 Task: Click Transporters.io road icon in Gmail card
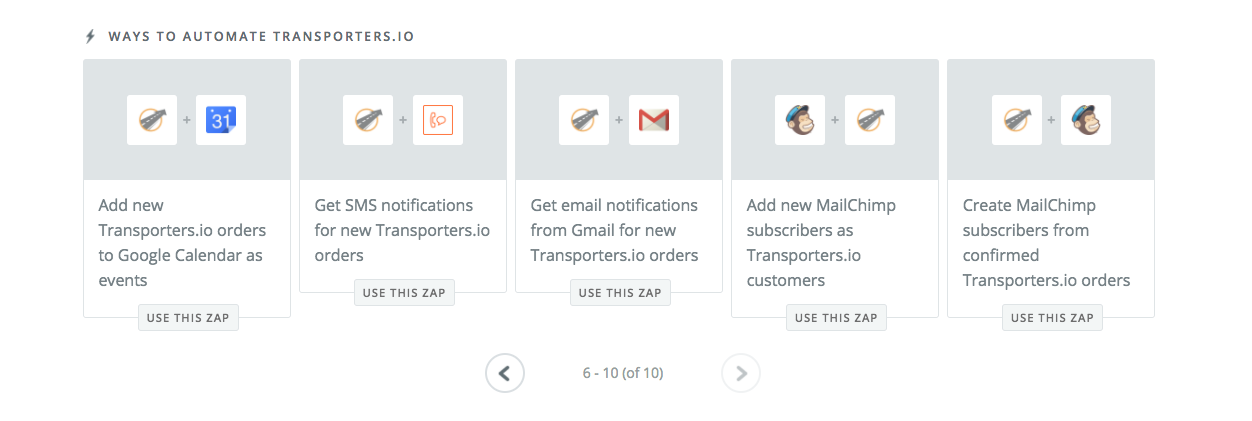pos(584,120)
